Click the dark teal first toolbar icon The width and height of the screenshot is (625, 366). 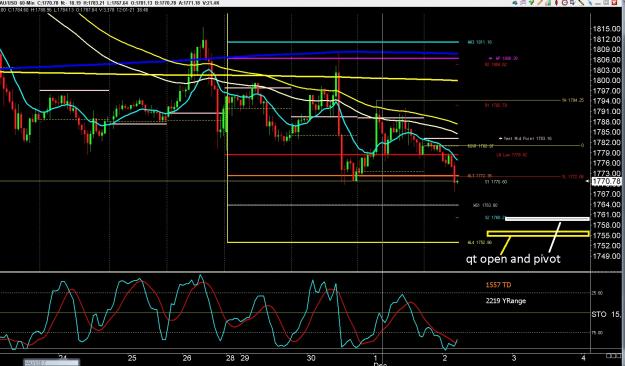coord(515,3)
